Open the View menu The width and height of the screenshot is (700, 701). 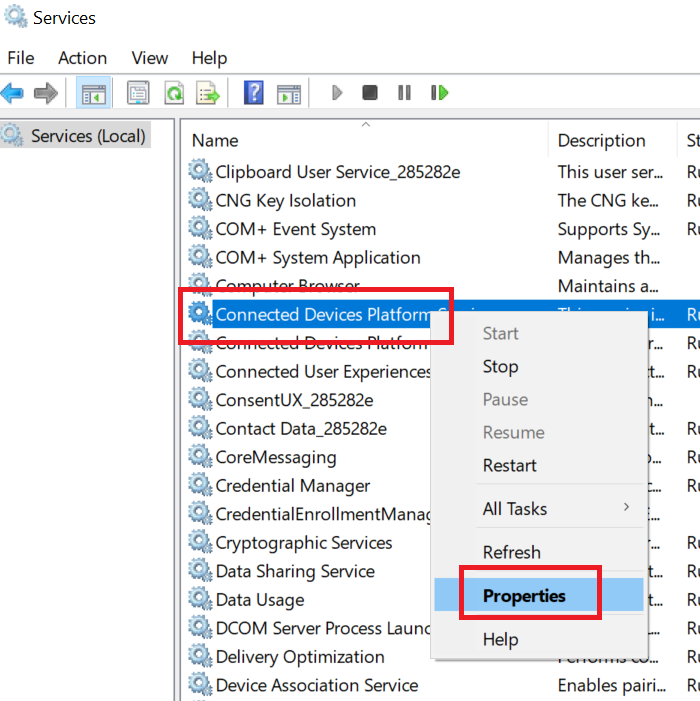coord(150,58)
